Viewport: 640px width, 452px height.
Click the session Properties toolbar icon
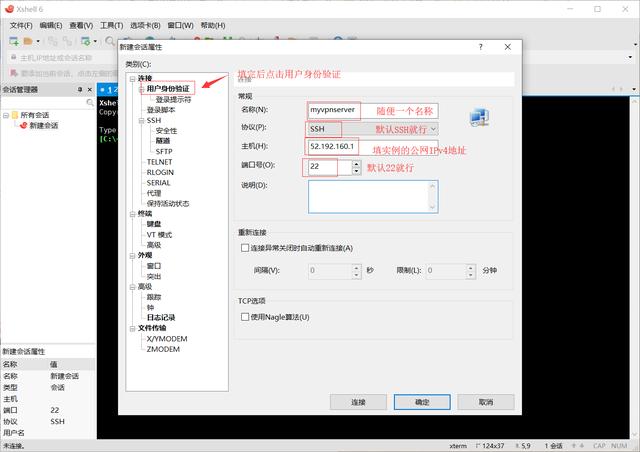86,41
